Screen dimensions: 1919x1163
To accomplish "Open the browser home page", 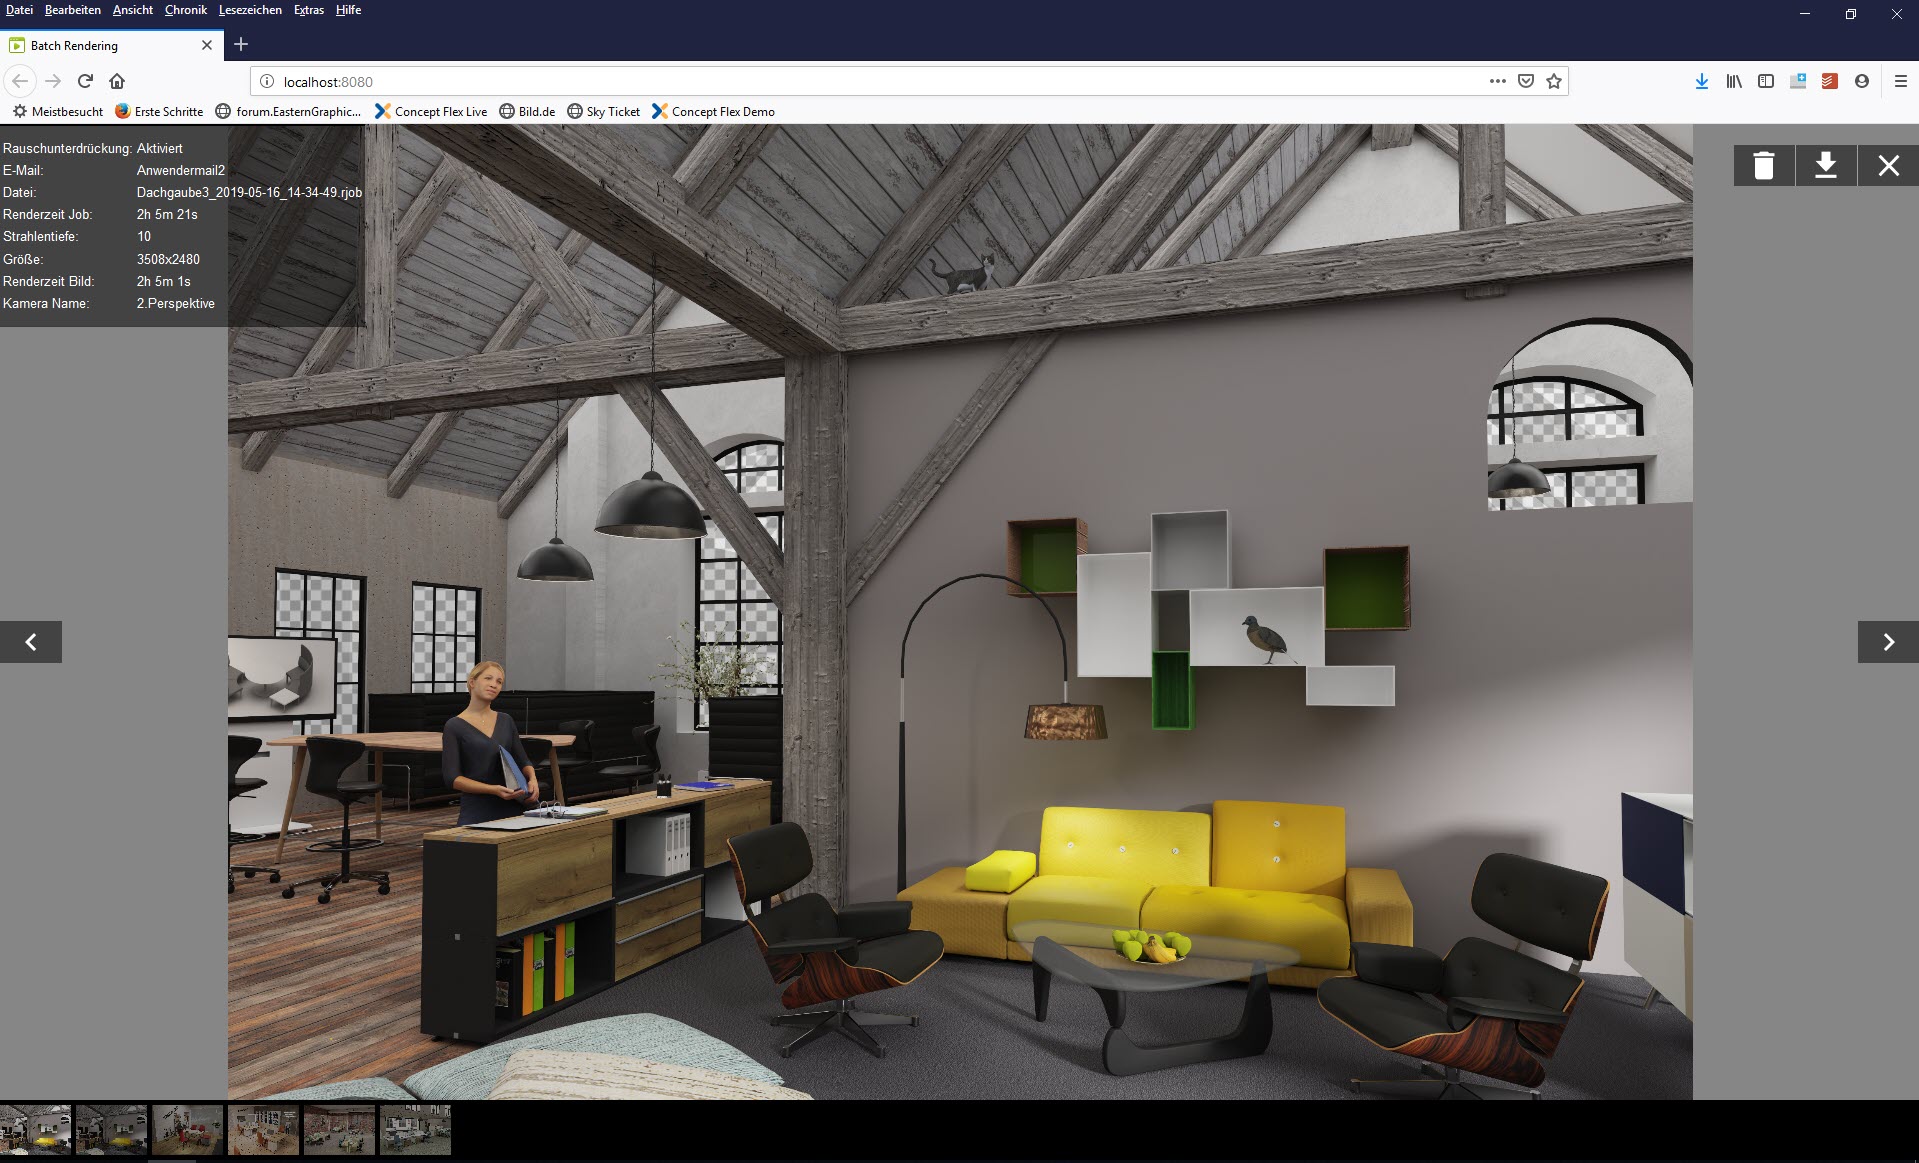I will pos(117,81).
